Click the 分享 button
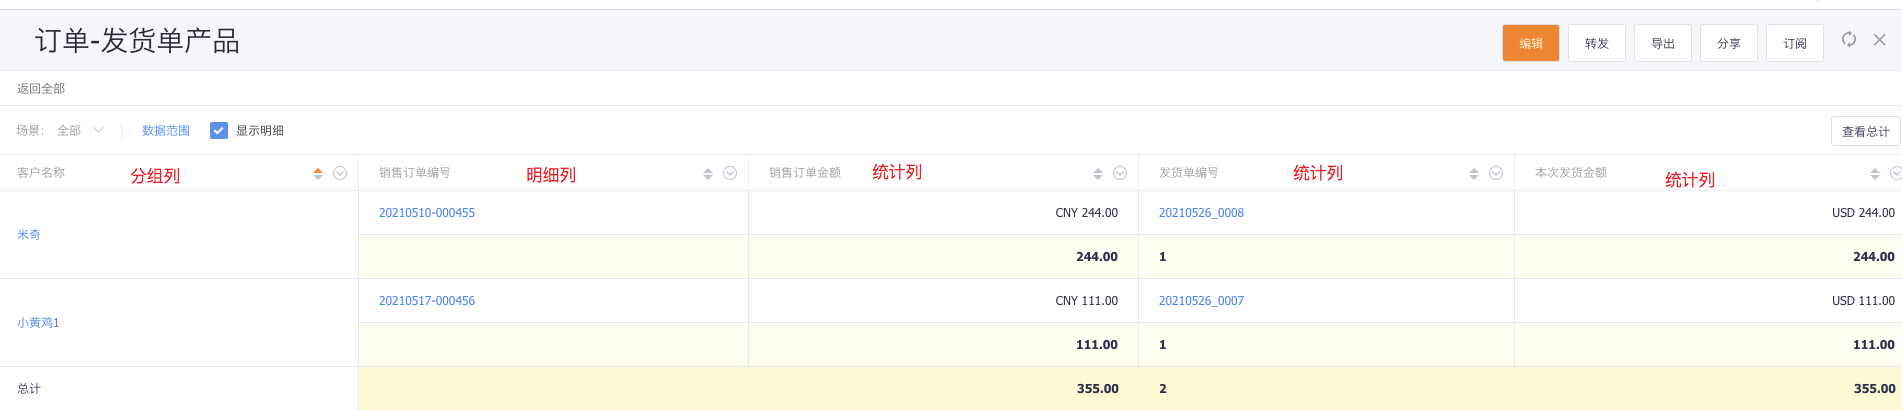Screen dimensions: 1902x410 click(1729, 43)
